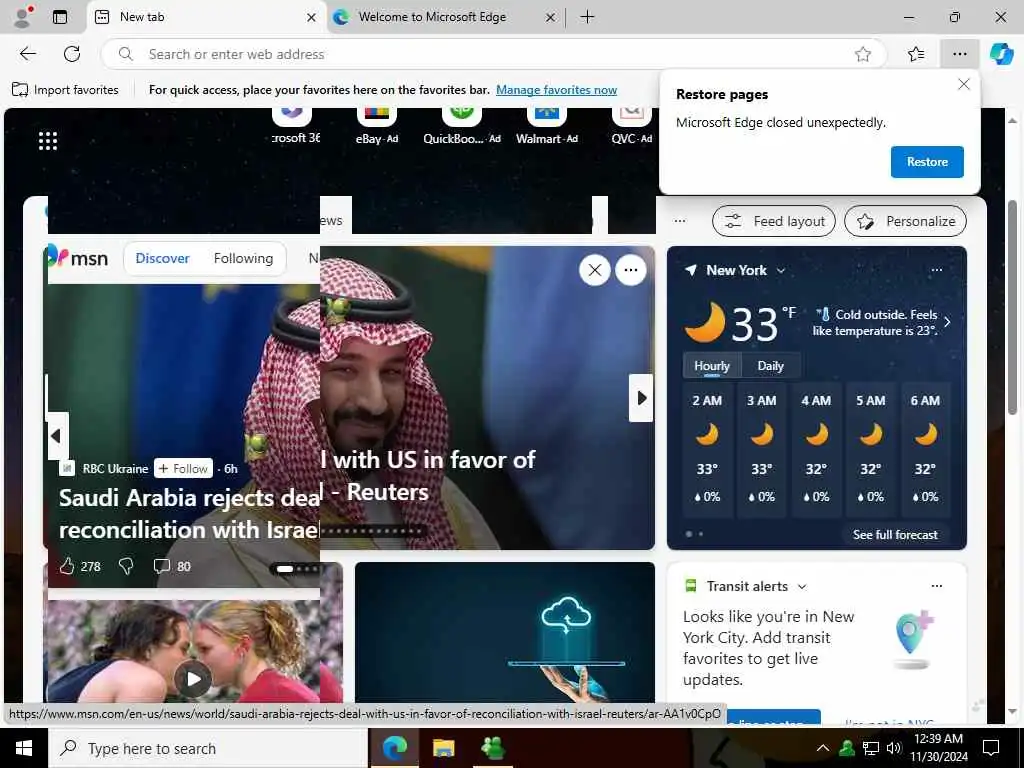
Task: Select the 4 AM hourly forecast
Action: coord(816,450)
